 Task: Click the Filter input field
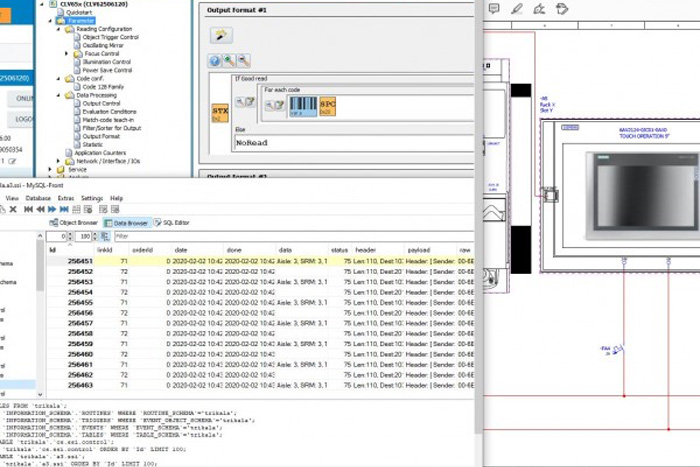tap(293, 236)
